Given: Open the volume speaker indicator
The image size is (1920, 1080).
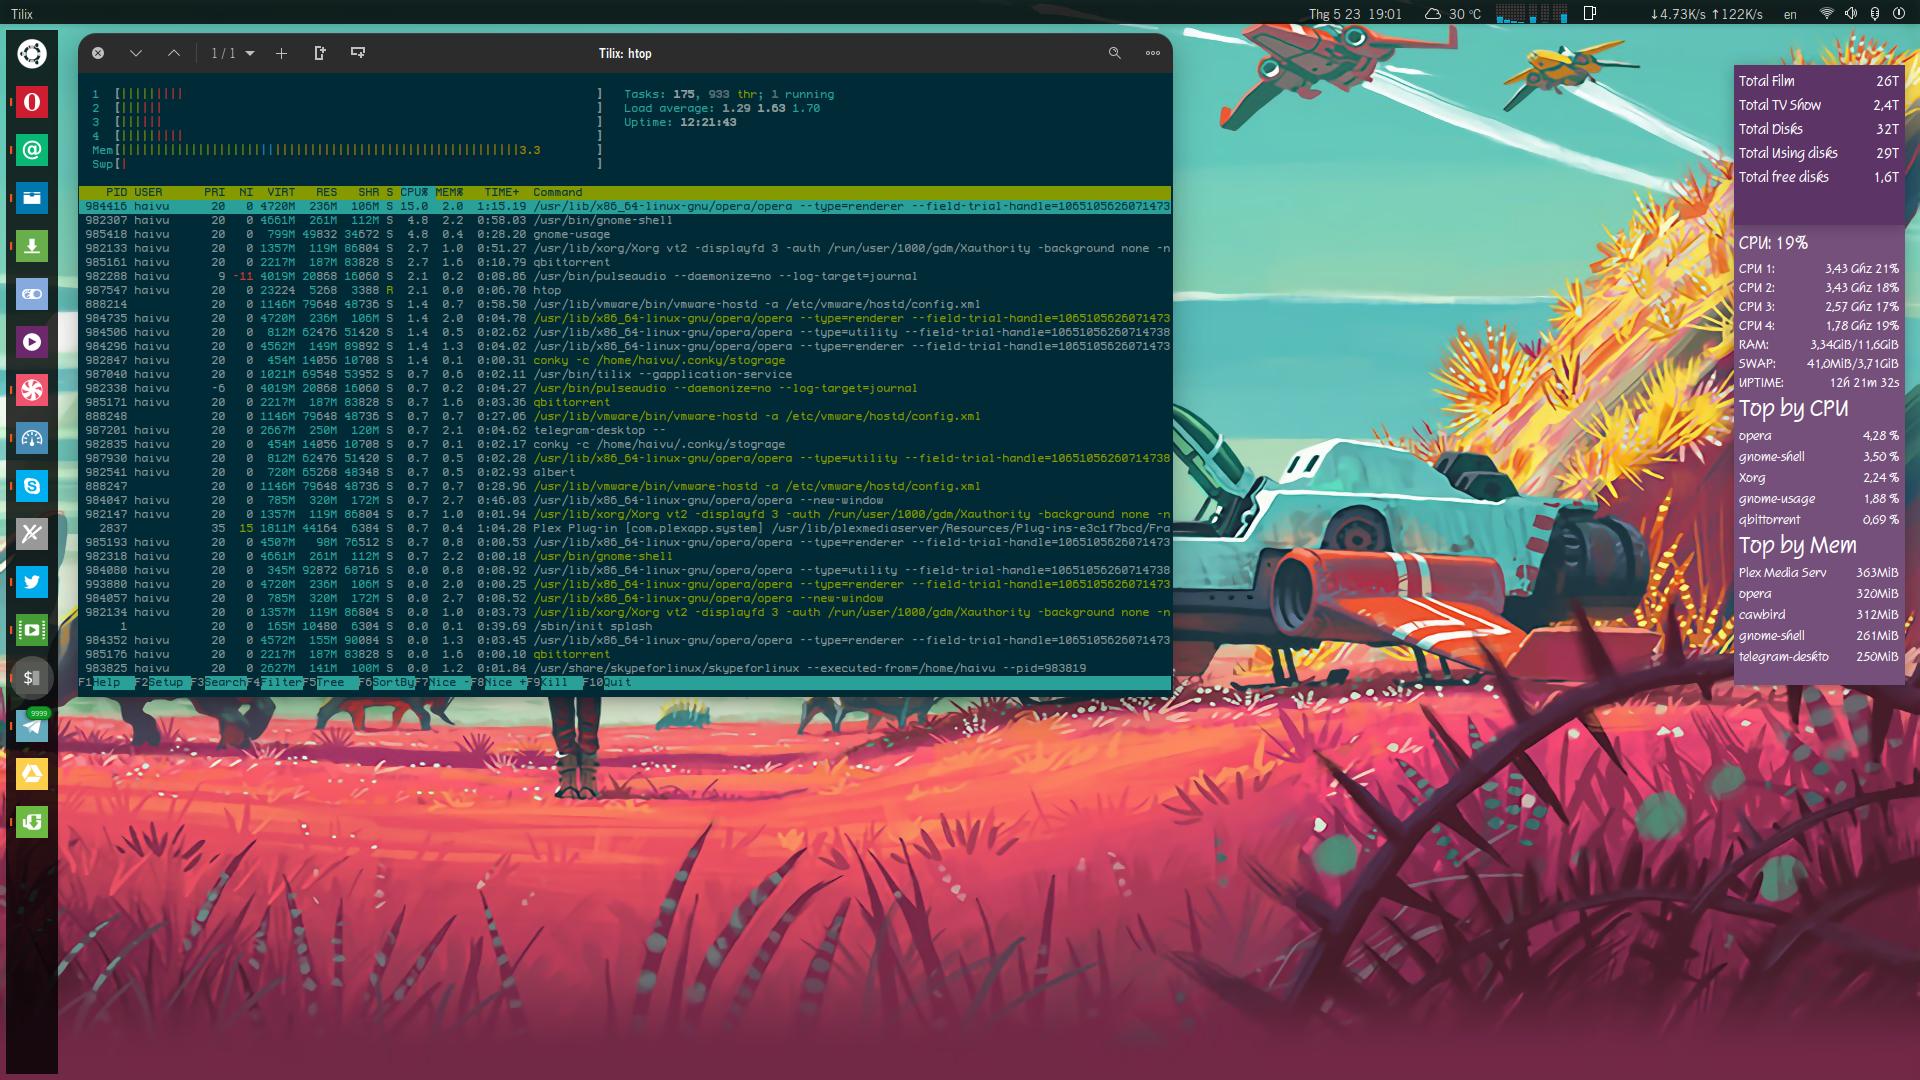Looking at the screenshot, I should tap(1850, 14).
